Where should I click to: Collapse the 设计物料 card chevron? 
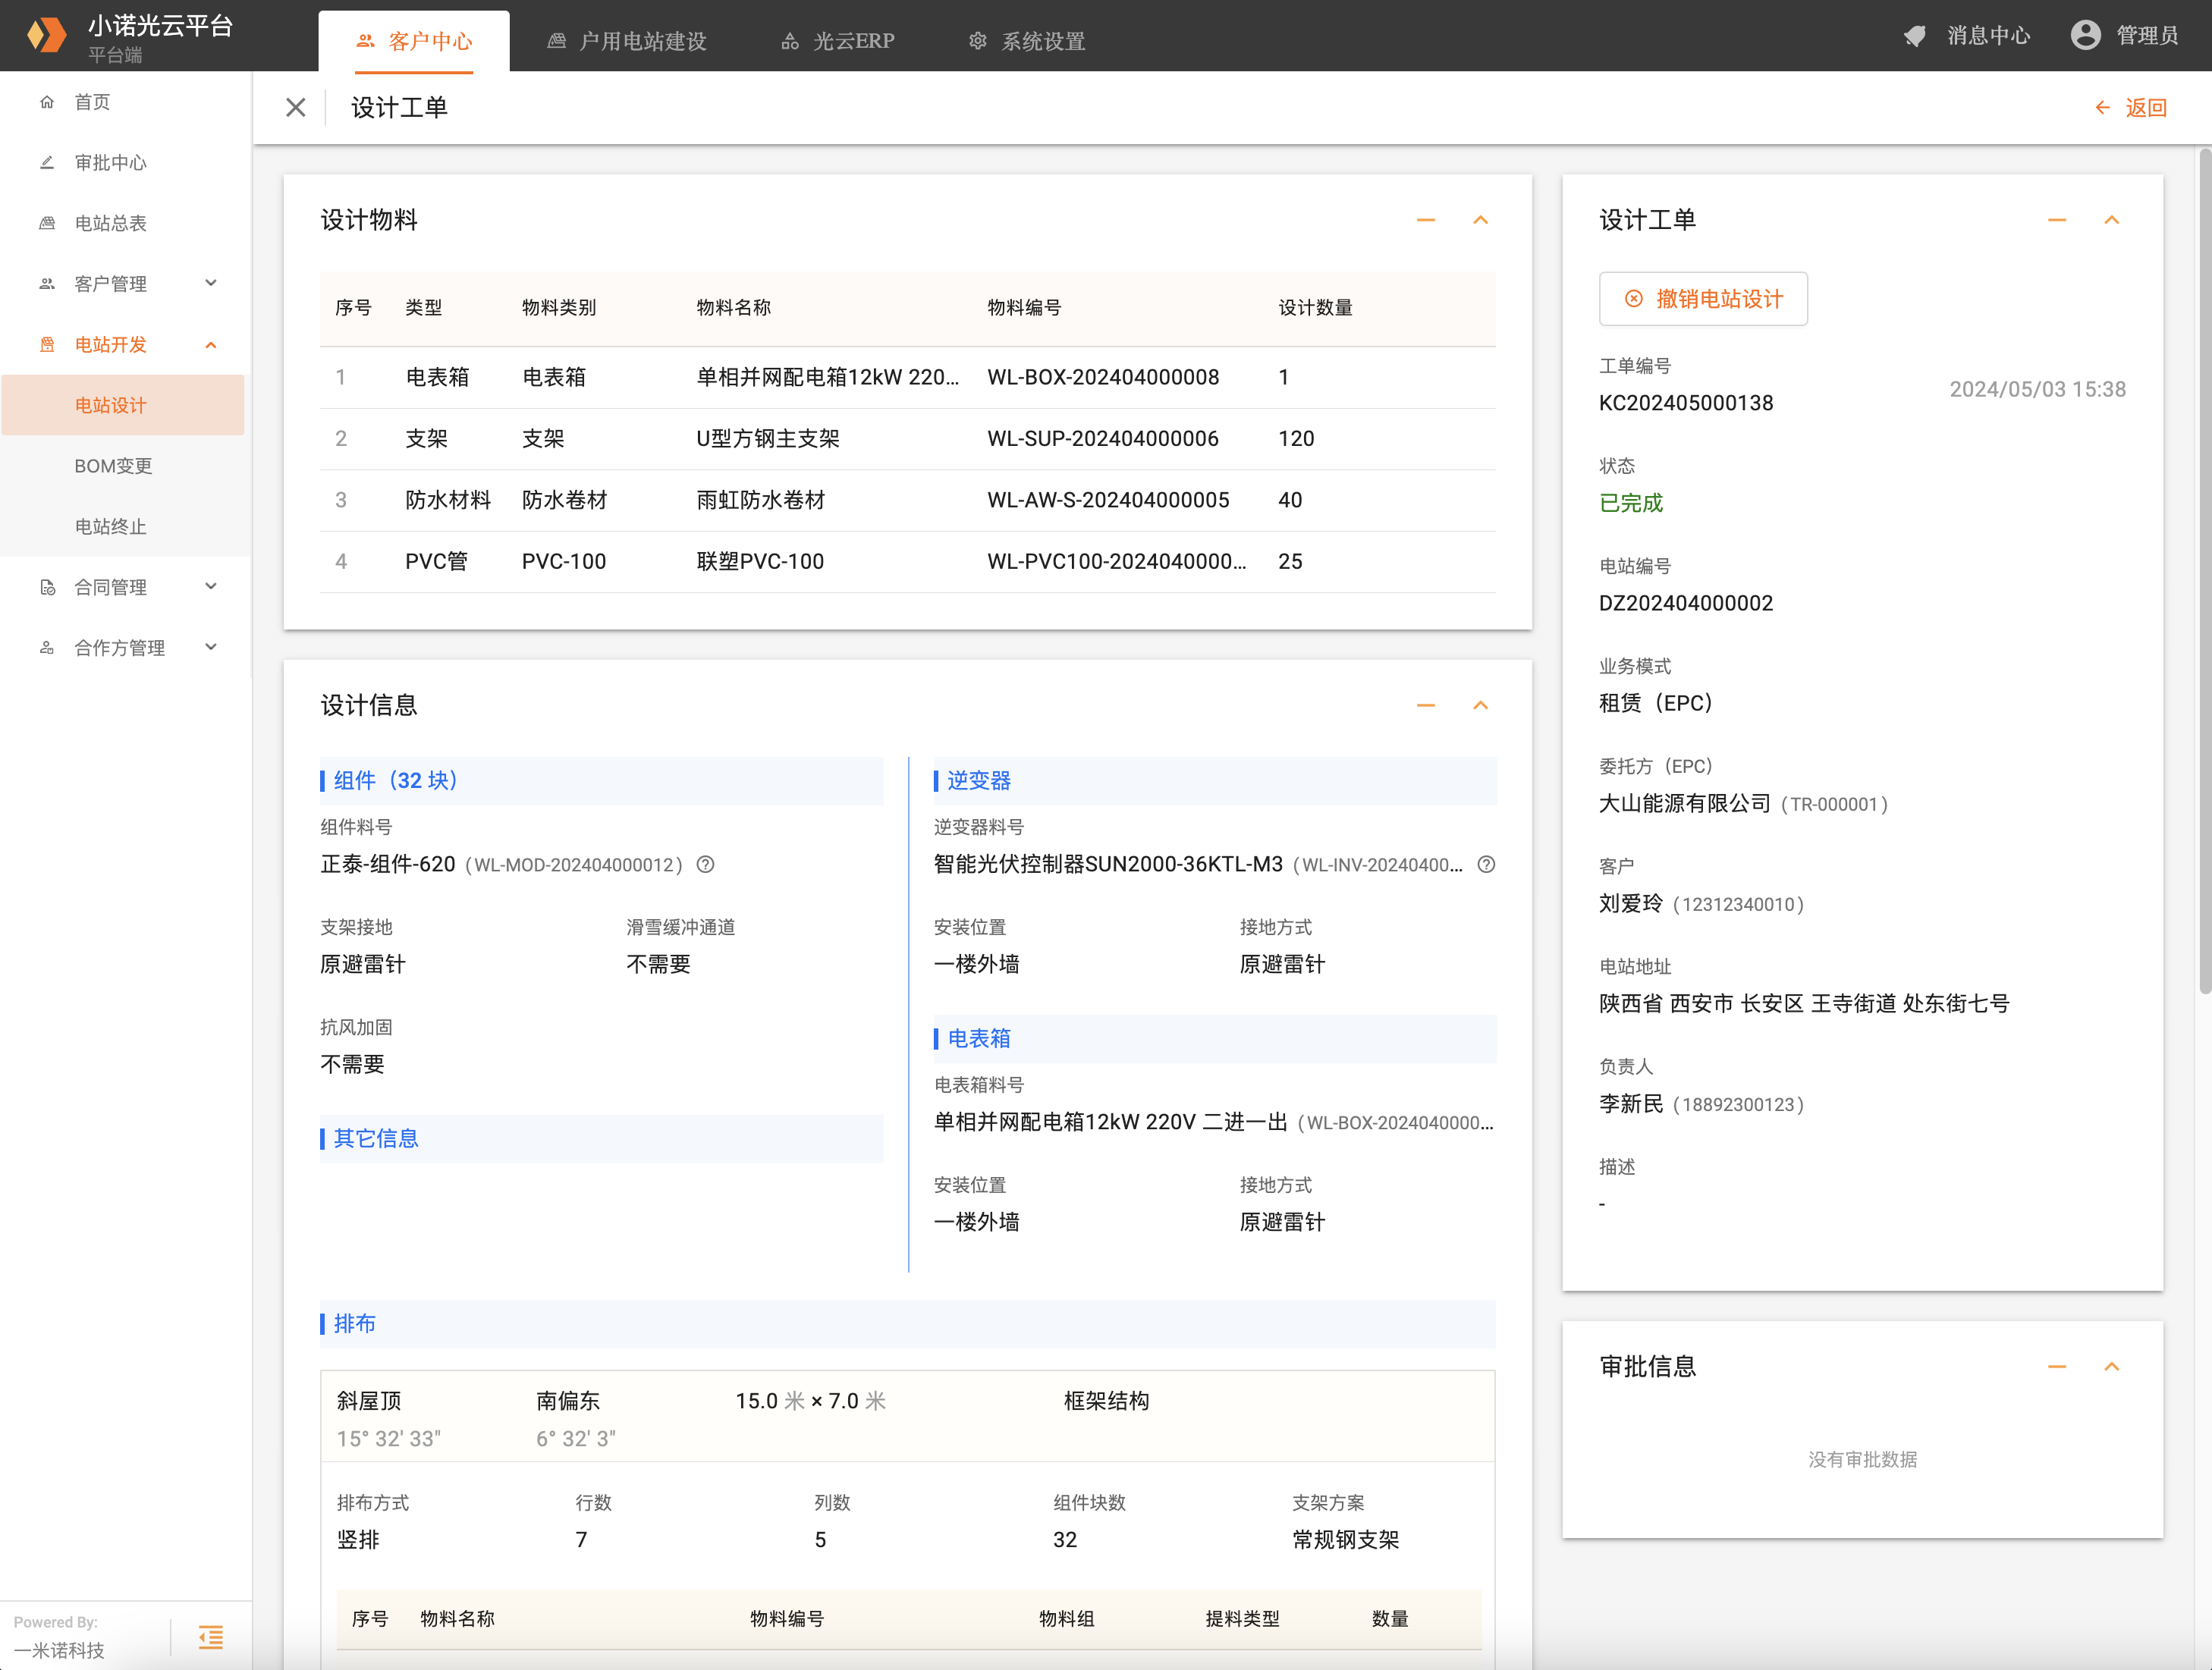(x=1481, y=220)
